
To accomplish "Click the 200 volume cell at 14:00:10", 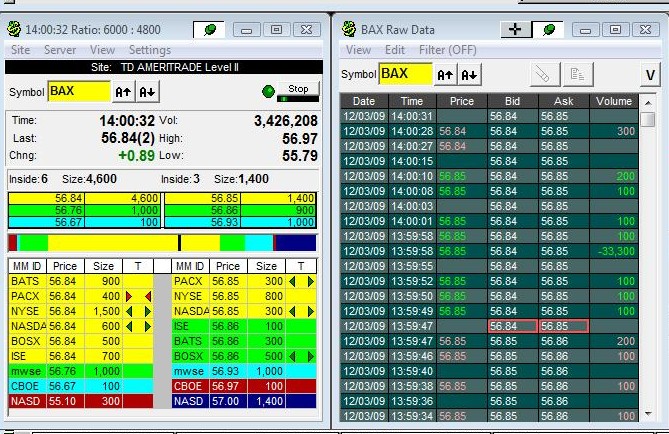I will click(x=614, y=176).
